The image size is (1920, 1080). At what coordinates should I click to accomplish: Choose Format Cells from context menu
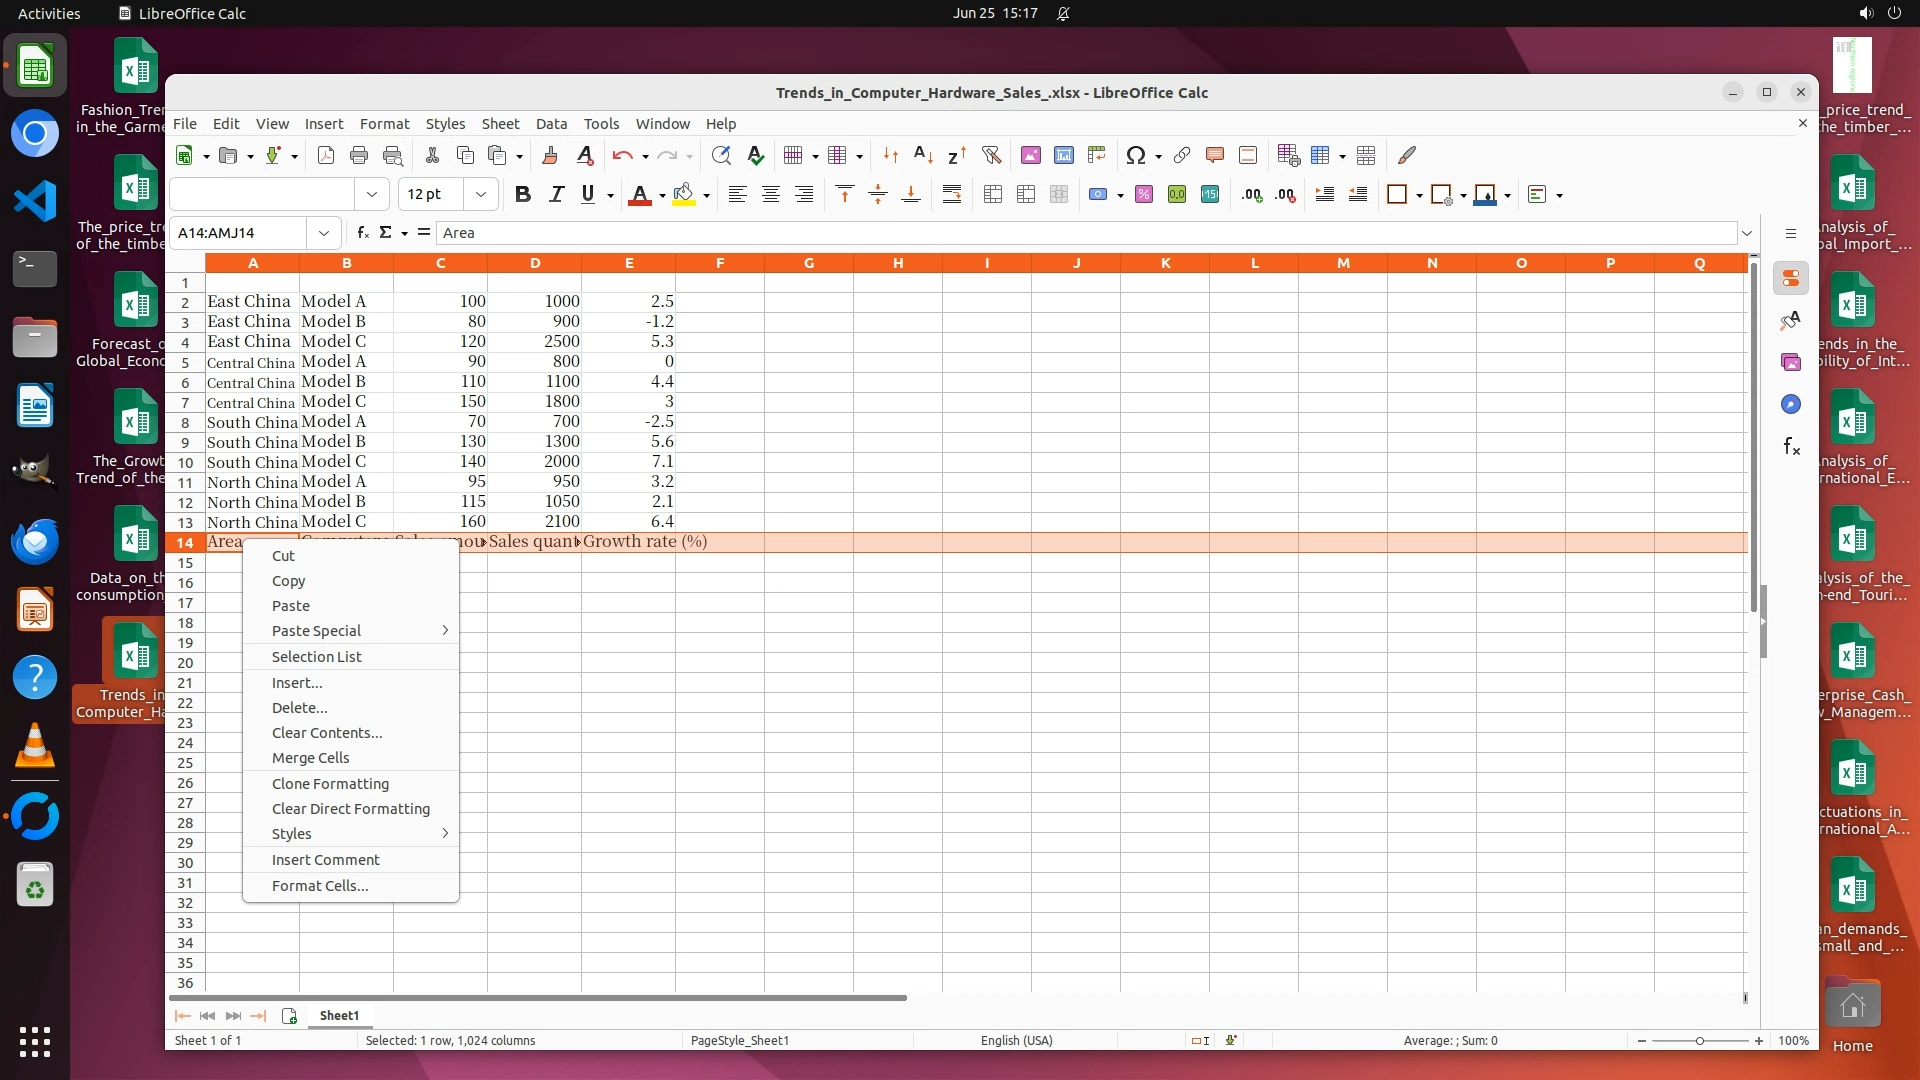pyautogui.click(x=320, y=886)
